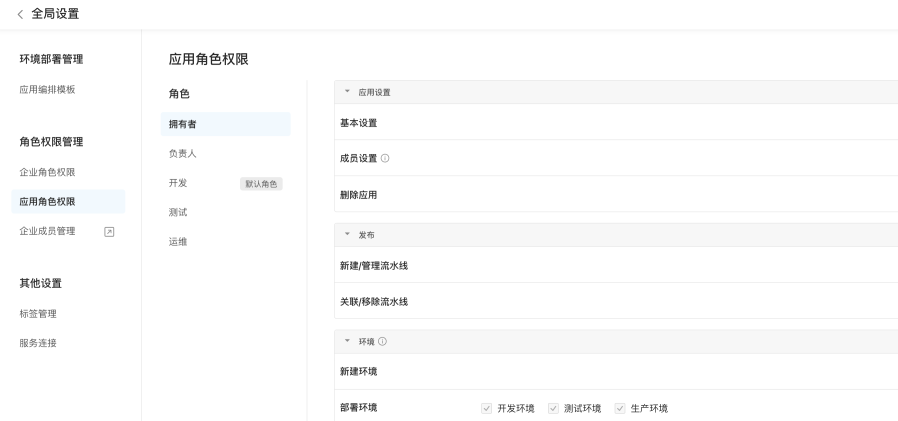The height and width of the screenshot is (421, 898).
Task: Toggle the 开发环境 checkbox
Action: [x=487, y=408]
